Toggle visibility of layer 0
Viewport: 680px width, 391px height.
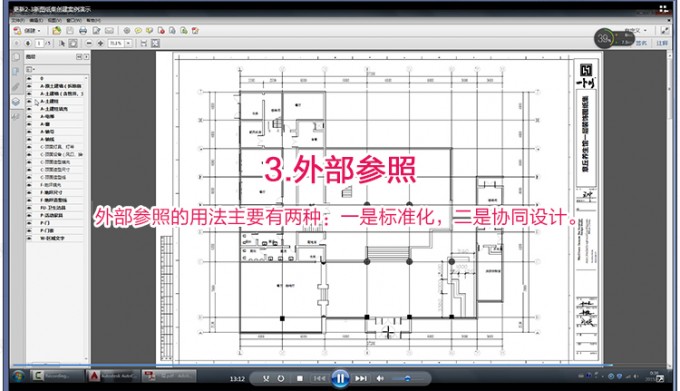click(29, 78)
